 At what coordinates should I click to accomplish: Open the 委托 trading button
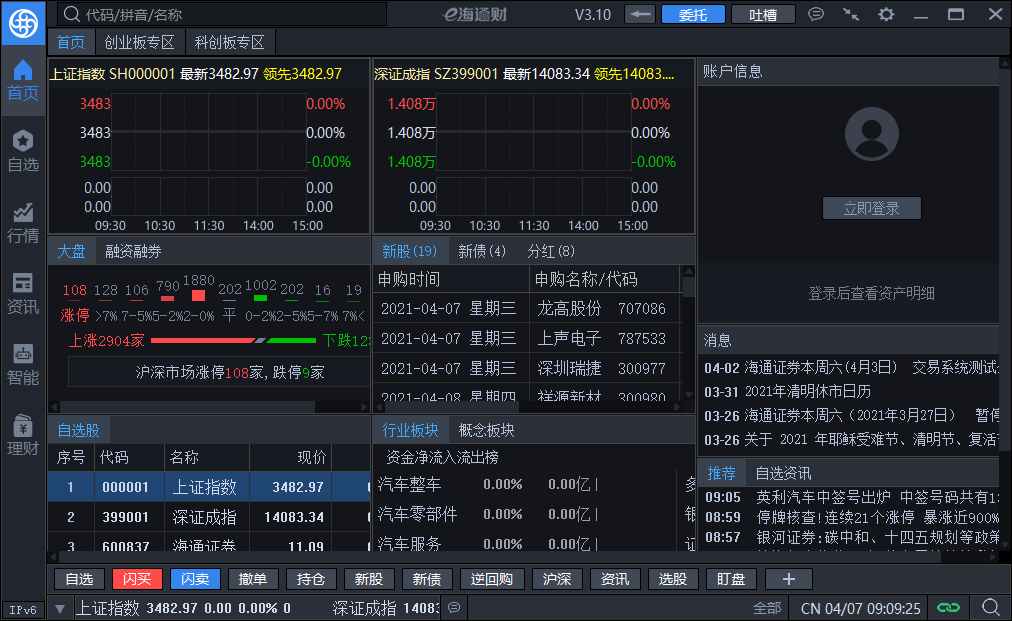[x=693, y=14]
